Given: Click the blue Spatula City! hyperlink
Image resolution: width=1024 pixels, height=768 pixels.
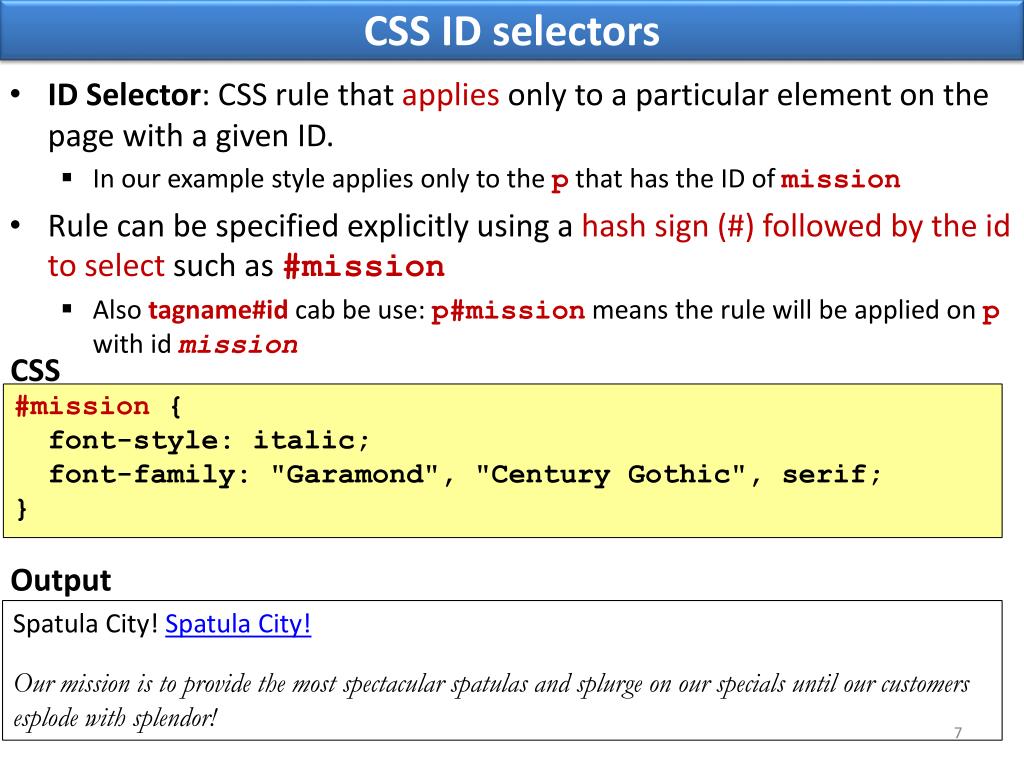Looking at the screenshot, I should tap(238, 624).
